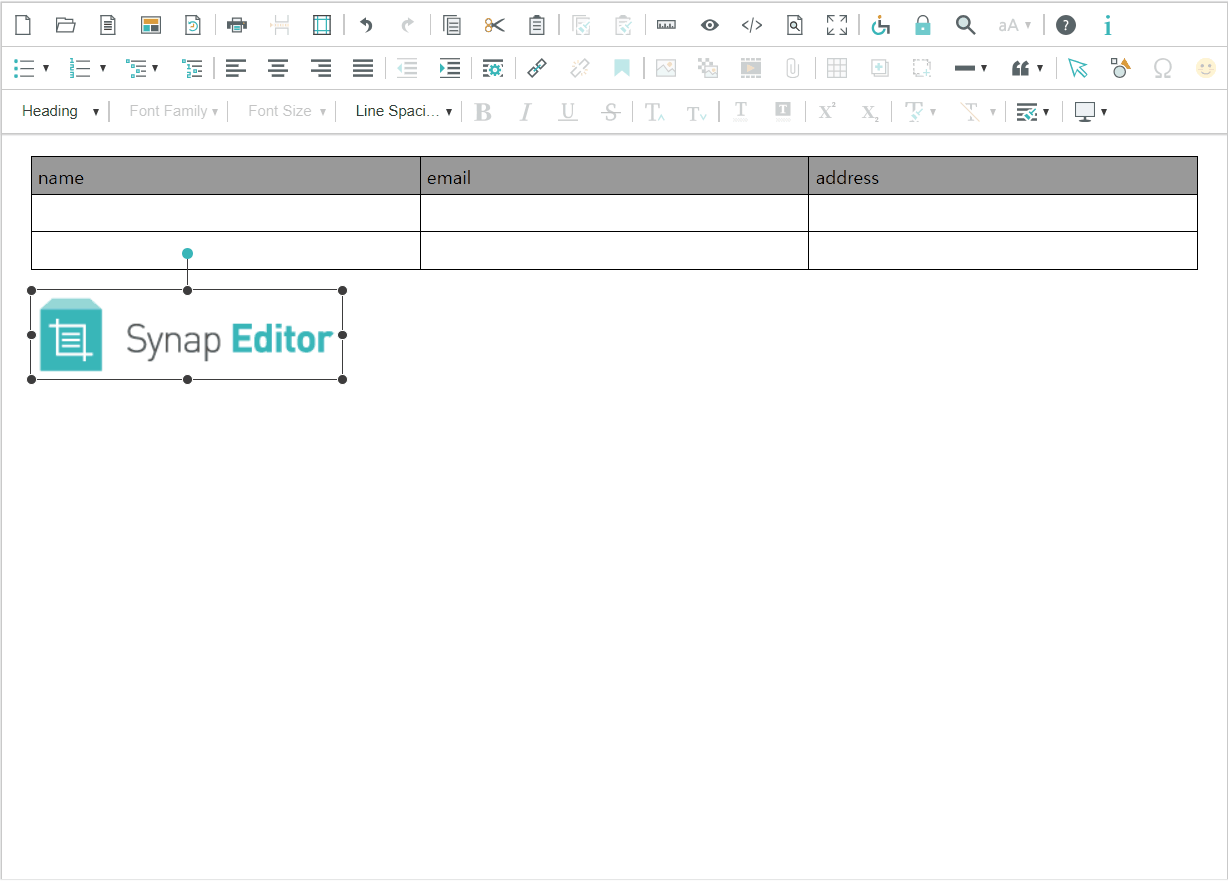Click the numbered outline list icon
The width and height of the screenshot is (1228, 887).
[192, 68]
